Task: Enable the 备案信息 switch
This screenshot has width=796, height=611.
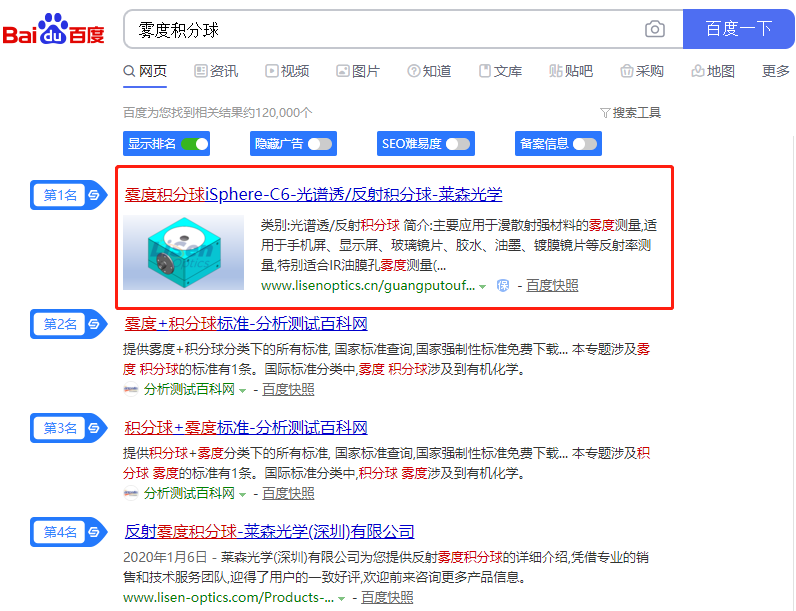Action: [x=585, y=144]
